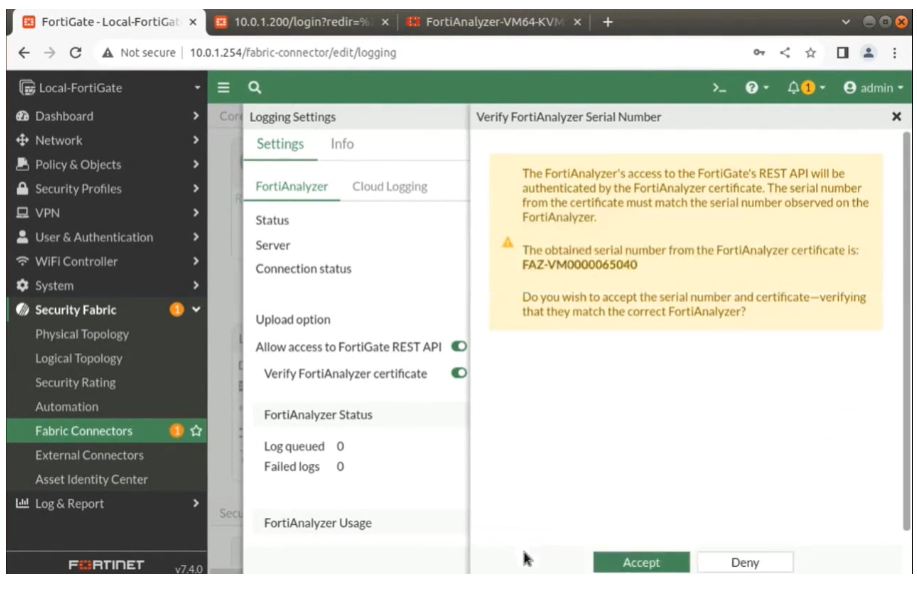Open the browser tab search dropdown

tap(846, 22)
